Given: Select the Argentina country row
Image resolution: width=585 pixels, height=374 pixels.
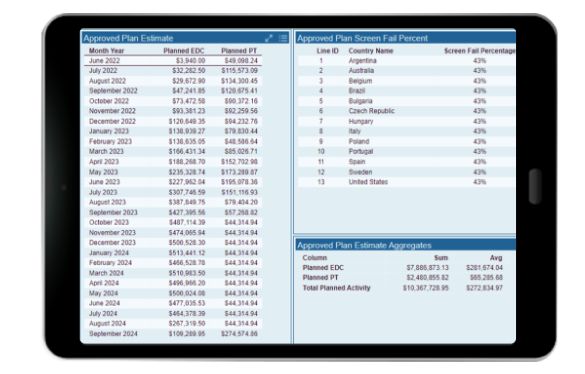Looking at the screenshot, I should click(407, 60).
